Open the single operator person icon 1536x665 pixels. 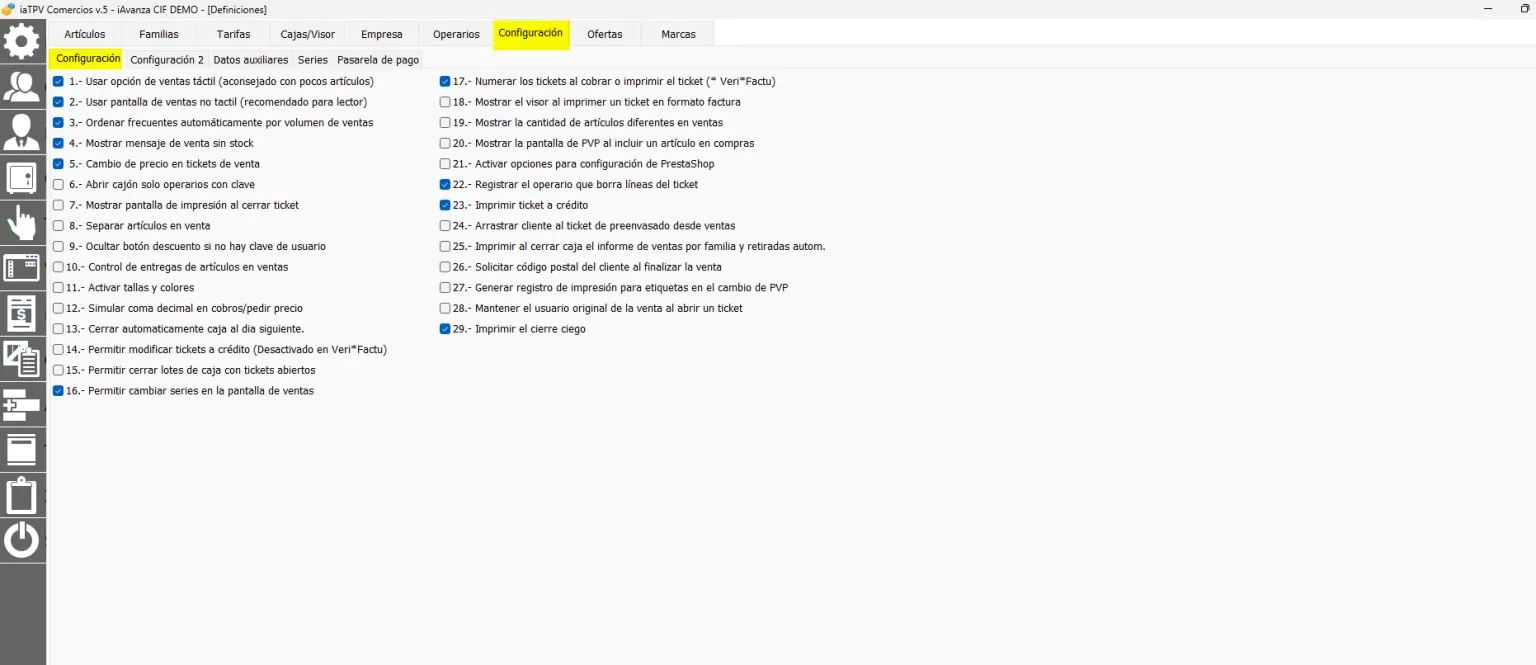[22, 132]
